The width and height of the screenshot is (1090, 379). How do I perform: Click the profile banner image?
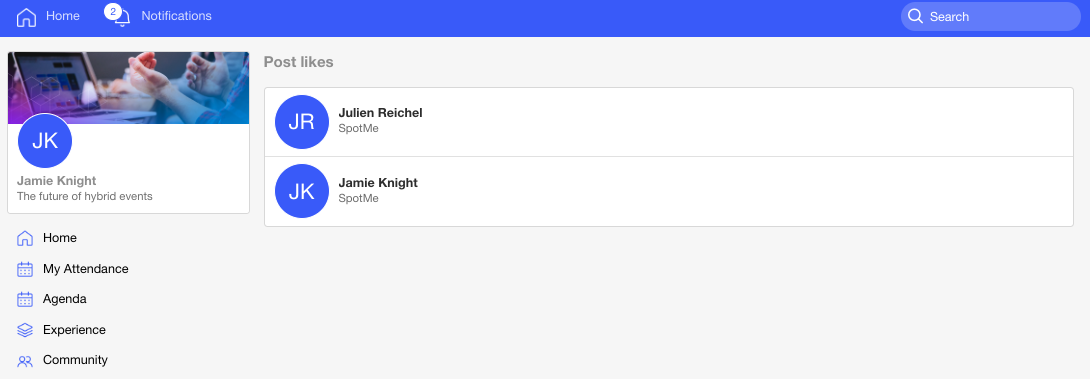click(x=129, y=88)
